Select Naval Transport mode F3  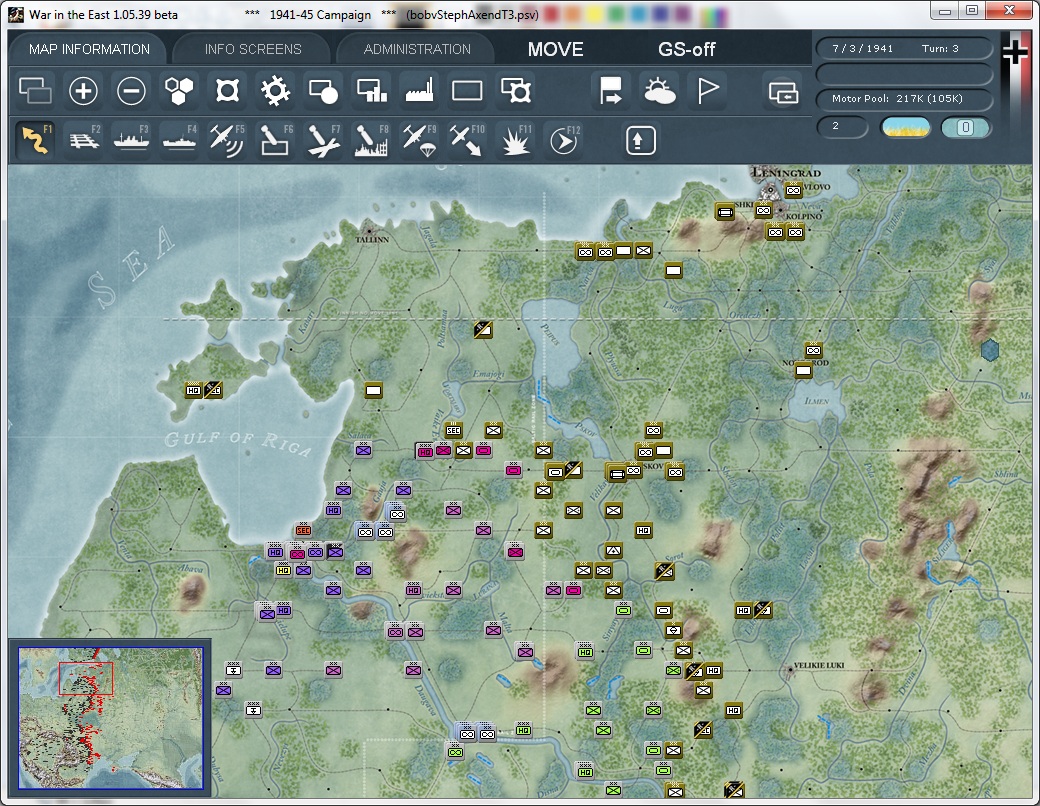132,140
